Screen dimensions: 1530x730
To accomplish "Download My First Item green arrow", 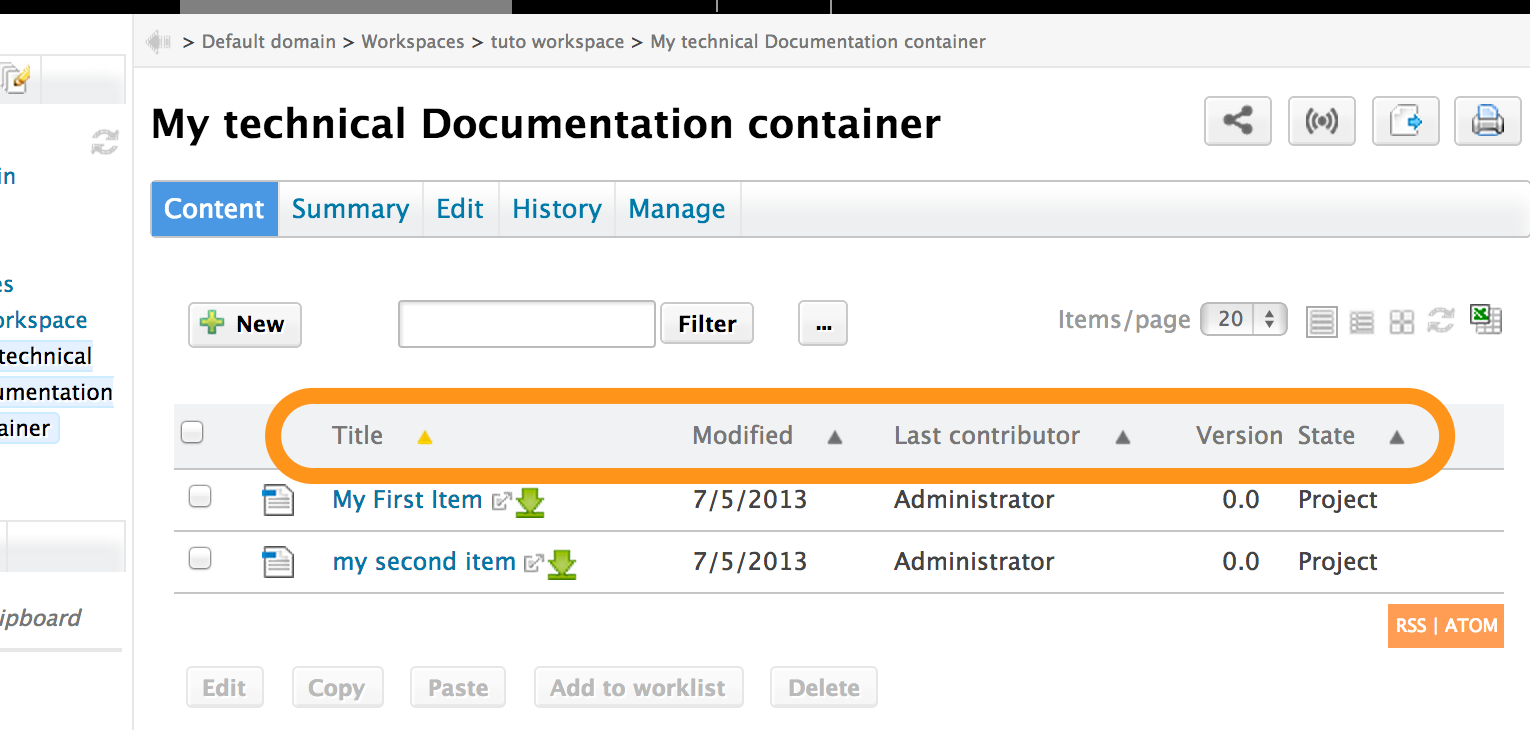I will (530, 502).
